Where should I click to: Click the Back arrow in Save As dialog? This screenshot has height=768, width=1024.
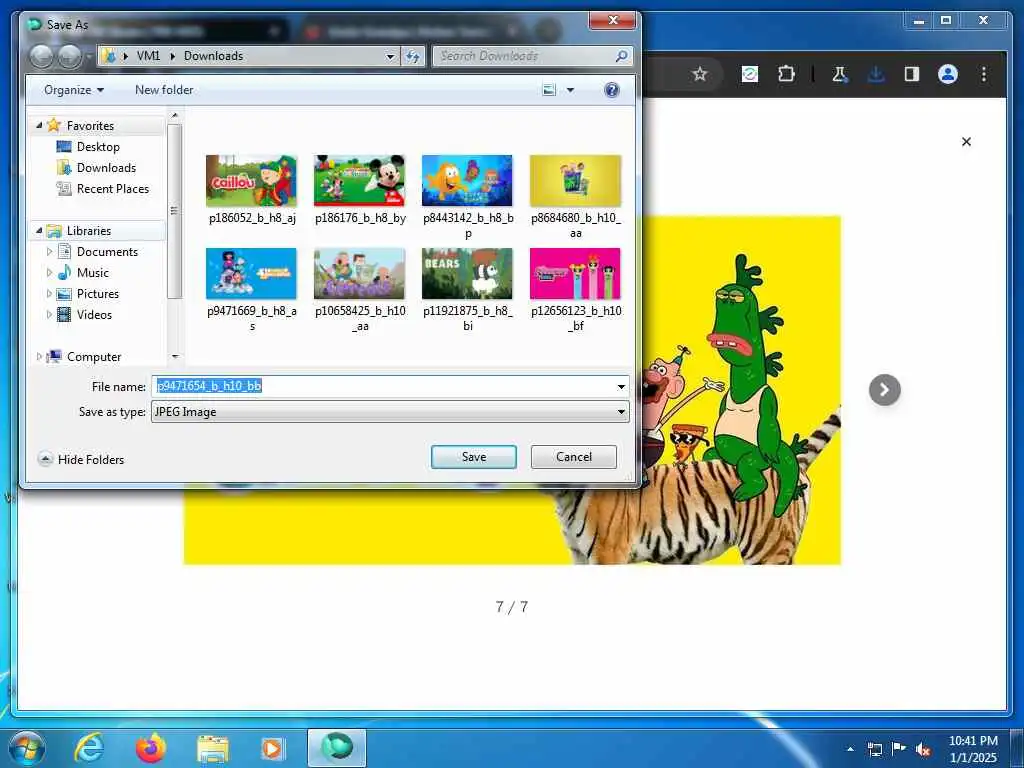[x=42, y=57]
